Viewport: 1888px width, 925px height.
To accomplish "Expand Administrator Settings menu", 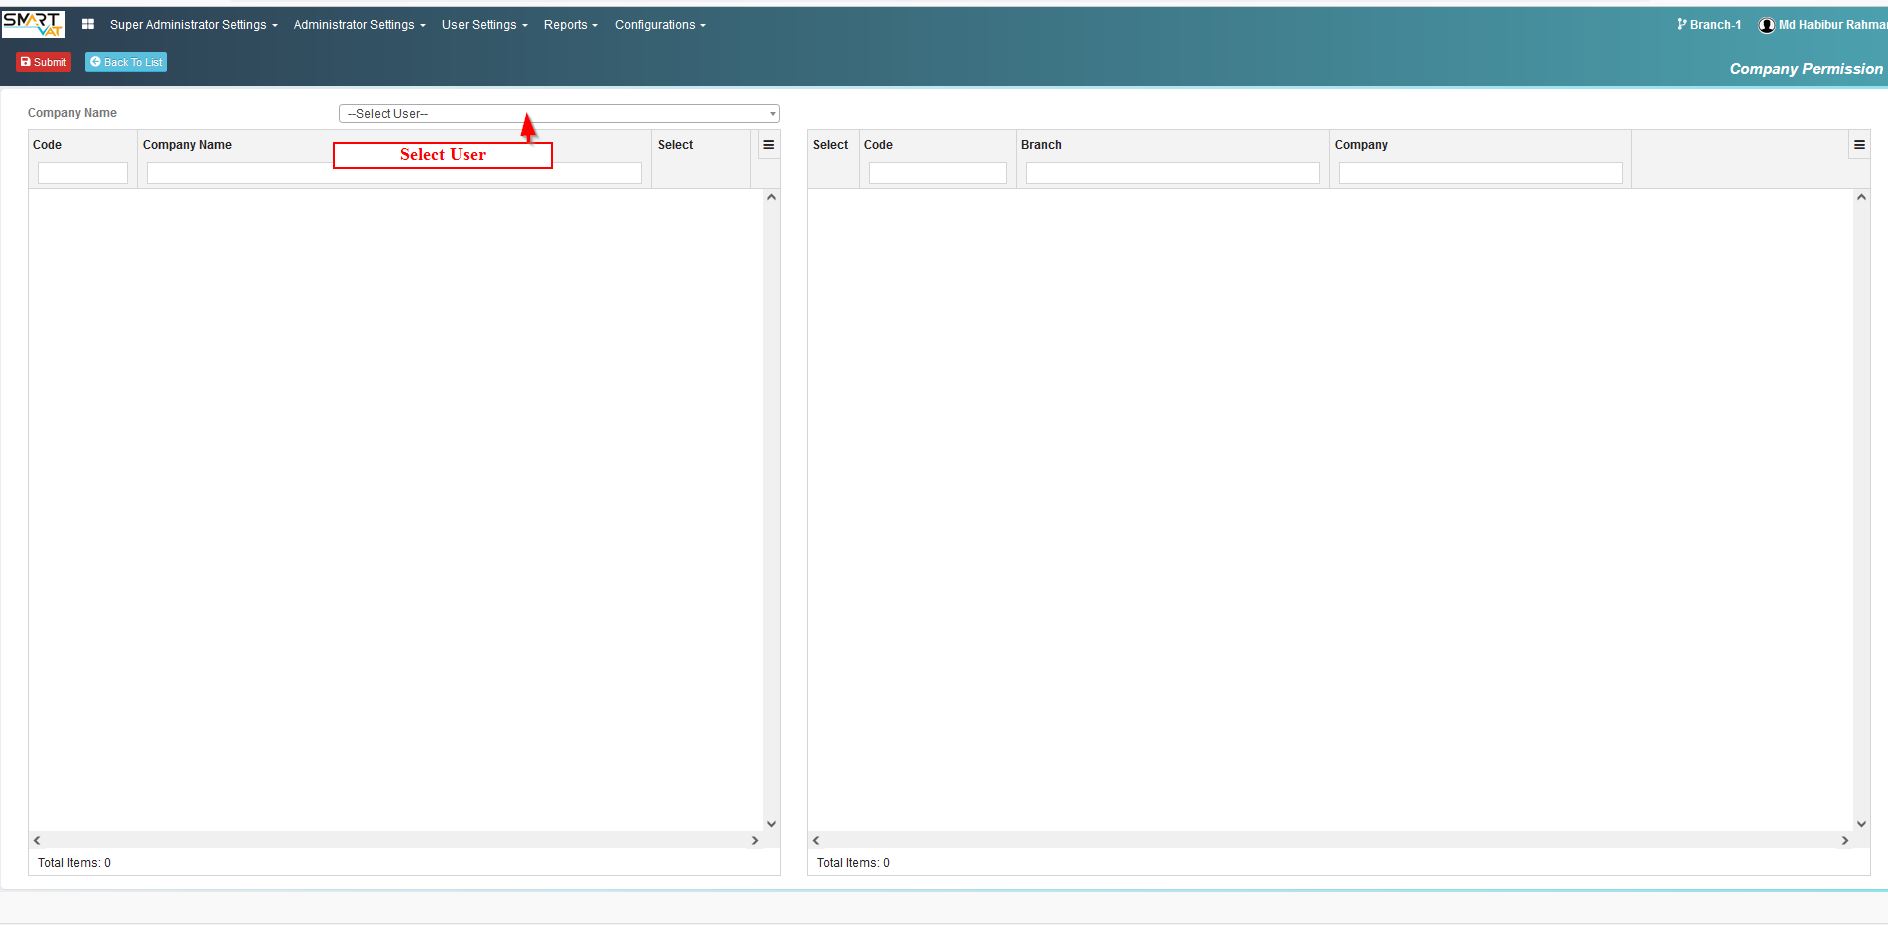I will [x=359, y=25].
